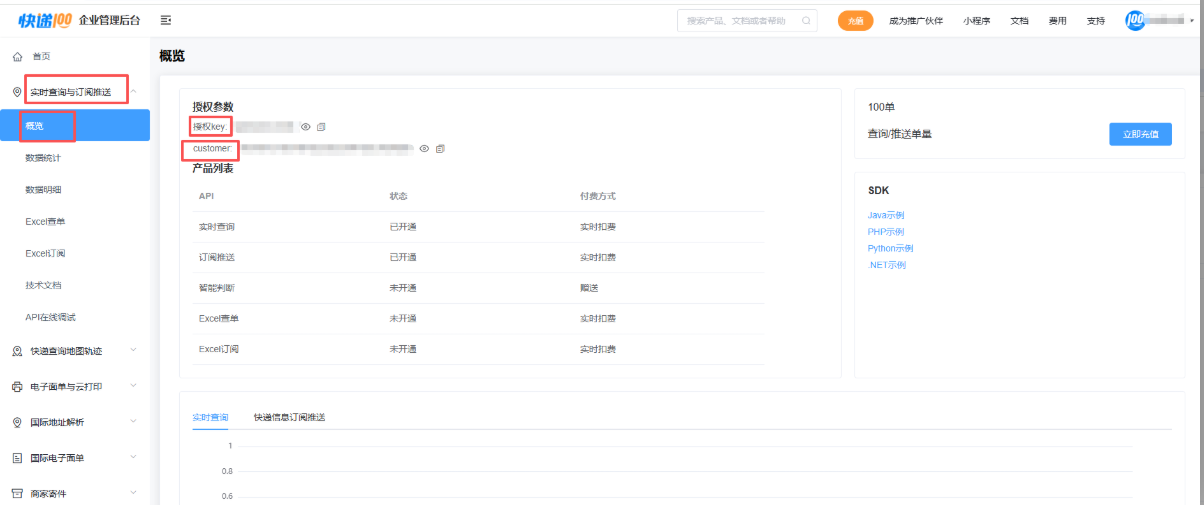Viewport: 1204px width, 505px height.
Task: Reveal the hidden 授权key value
Action: click(306, 127)
